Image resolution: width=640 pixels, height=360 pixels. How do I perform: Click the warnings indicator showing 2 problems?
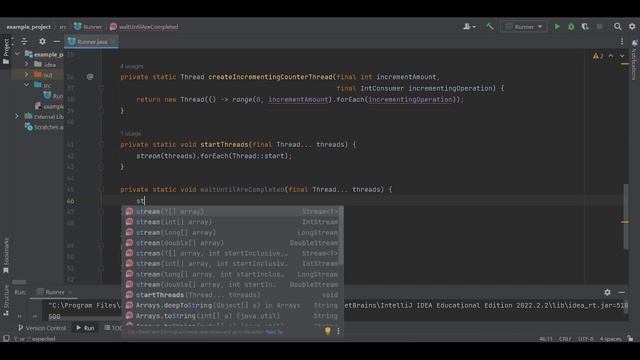click(598, 56)
